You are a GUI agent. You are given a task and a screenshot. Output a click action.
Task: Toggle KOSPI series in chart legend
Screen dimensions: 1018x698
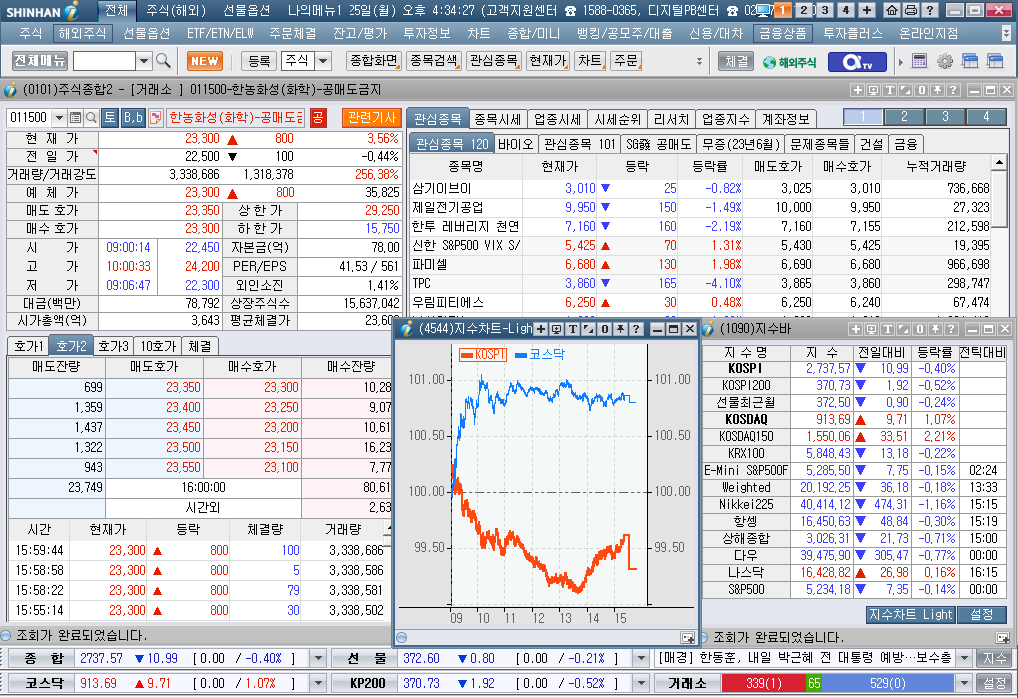point(482,355)
